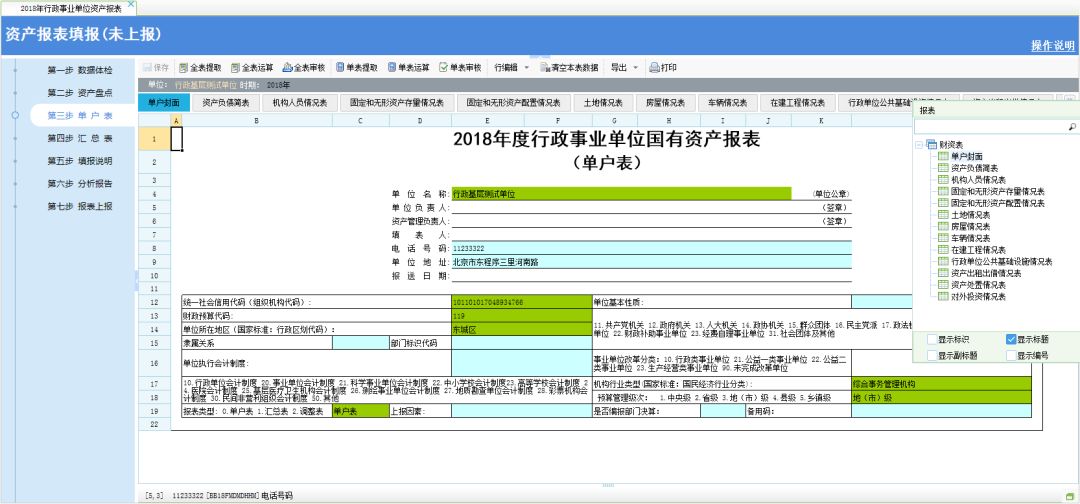Switch to the 车辆情况表 tab

[x=727, y=103]
